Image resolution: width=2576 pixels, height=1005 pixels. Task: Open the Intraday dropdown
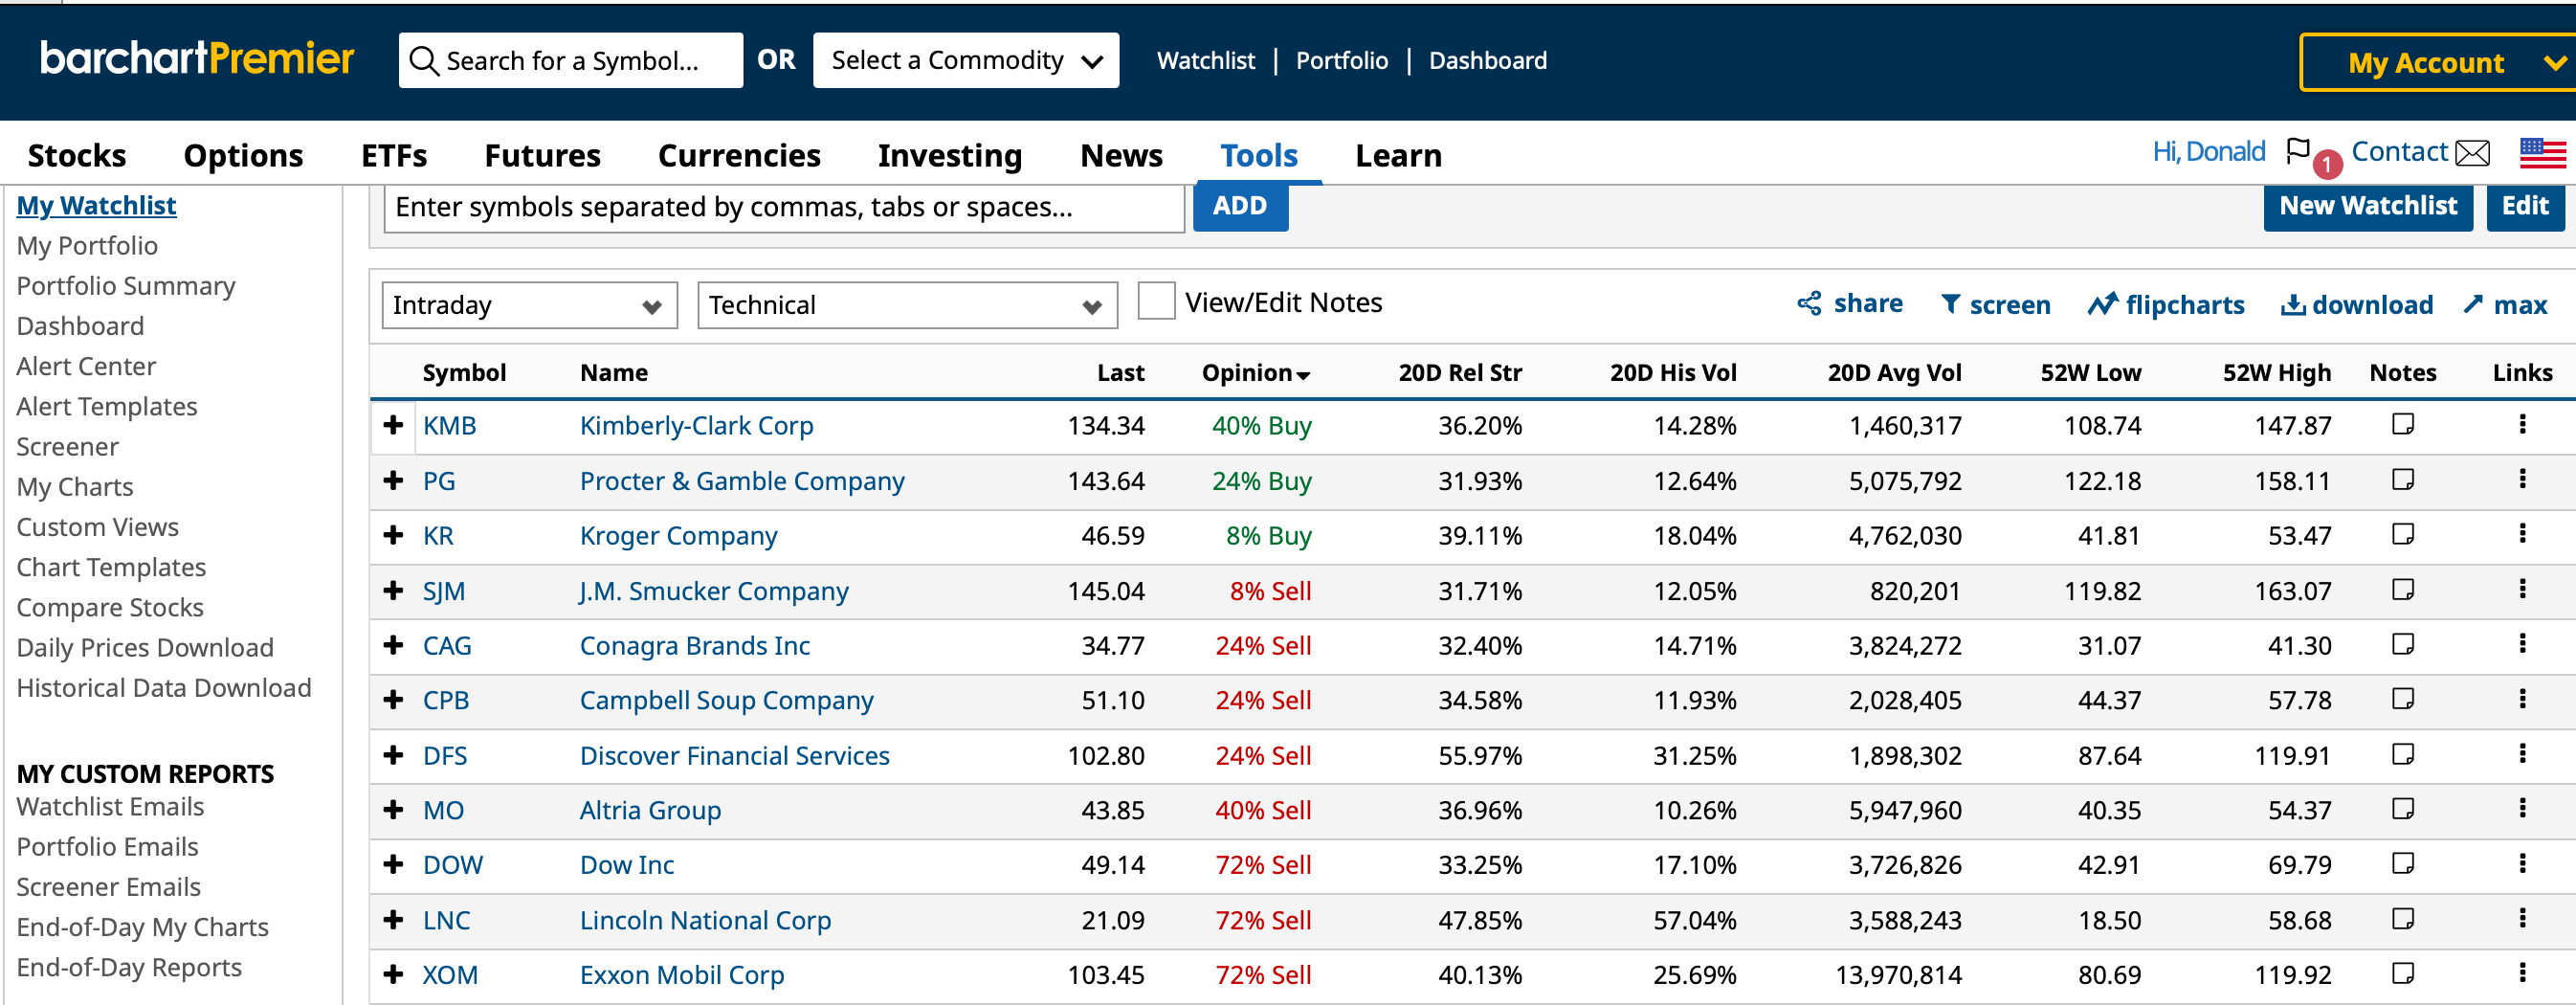click(x=529, y=305)
